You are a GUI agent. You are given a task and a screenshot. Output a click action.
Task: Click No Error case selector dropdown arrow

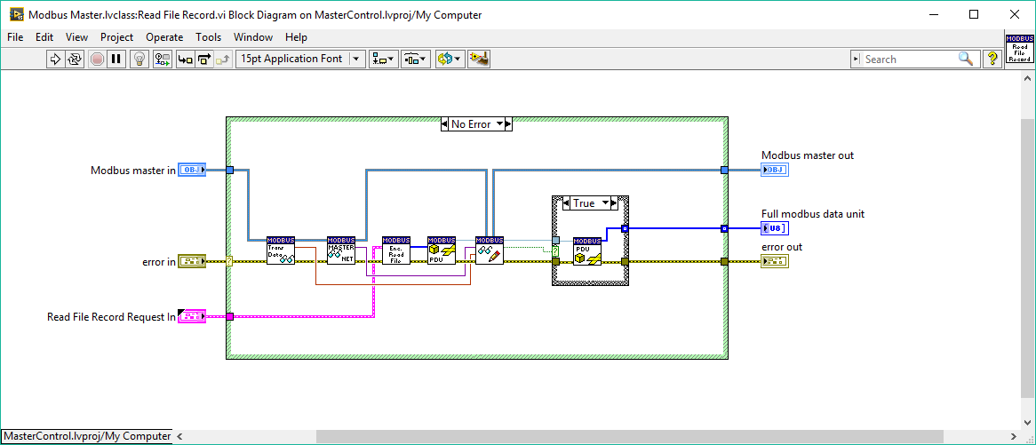tap(499, 123)
